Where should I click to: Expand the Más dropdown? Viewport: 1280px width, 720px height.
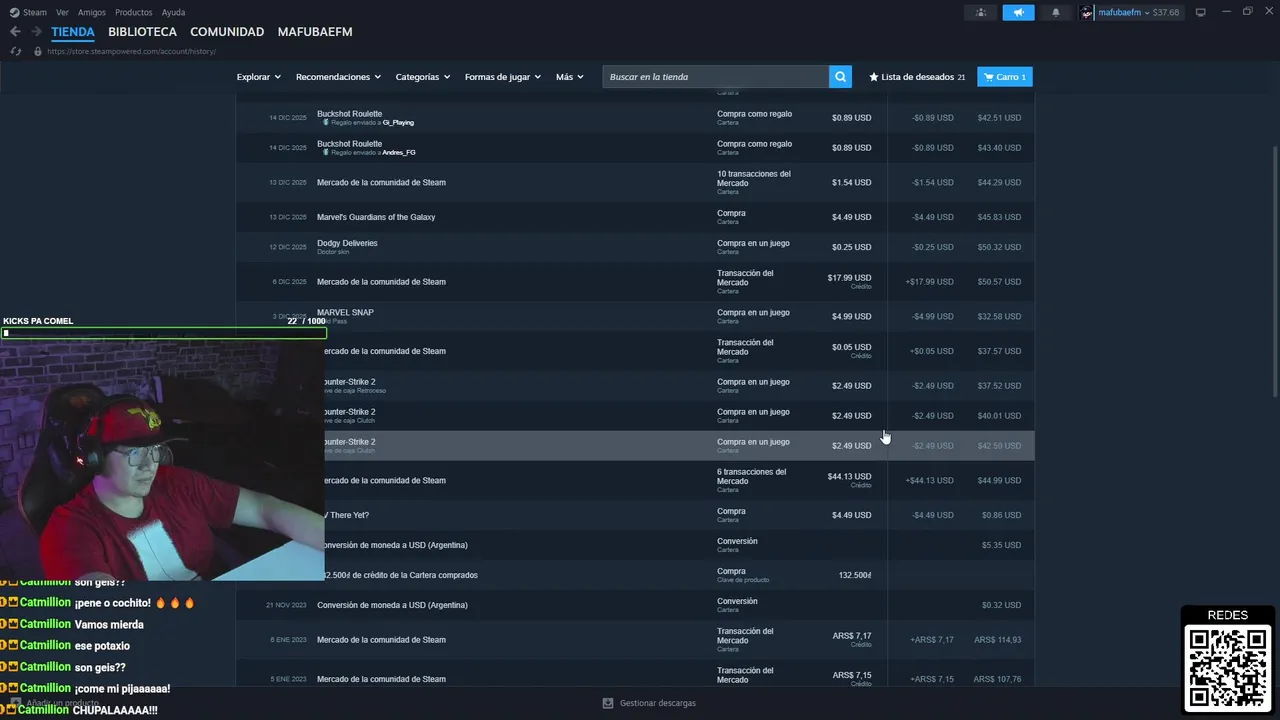569,77
